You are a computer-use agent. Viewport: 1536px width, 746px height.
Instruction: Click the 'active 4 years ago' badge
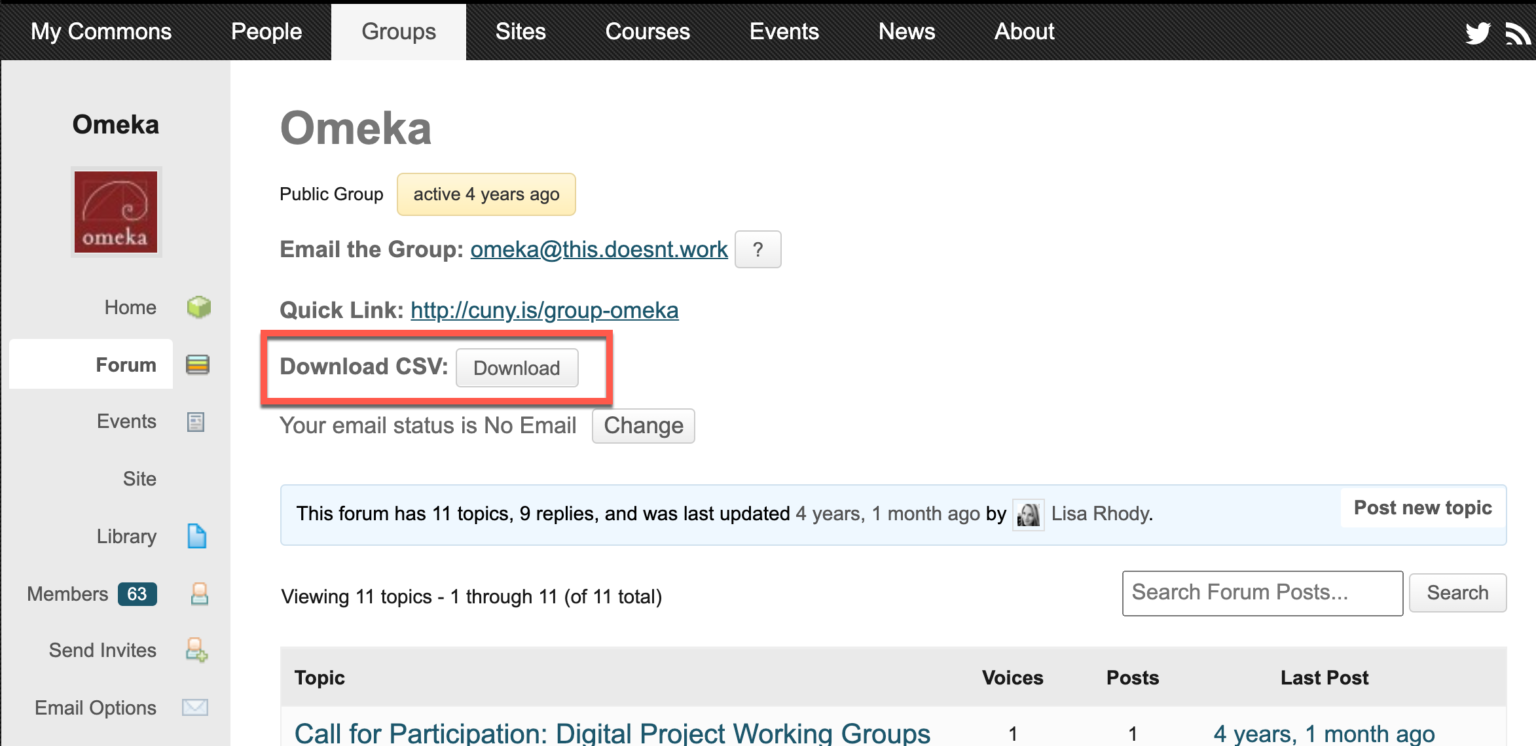[x=486, y=194]
